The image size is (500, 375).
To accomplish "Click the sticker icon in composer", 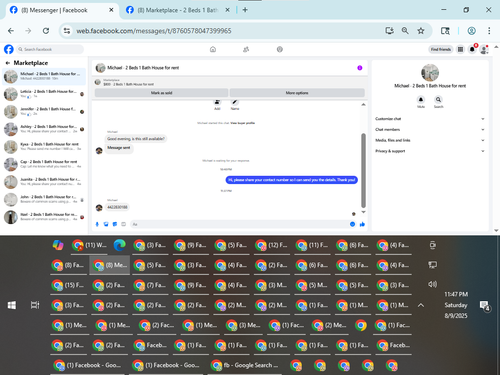I will pyautogui.click(x=115, y=224).
